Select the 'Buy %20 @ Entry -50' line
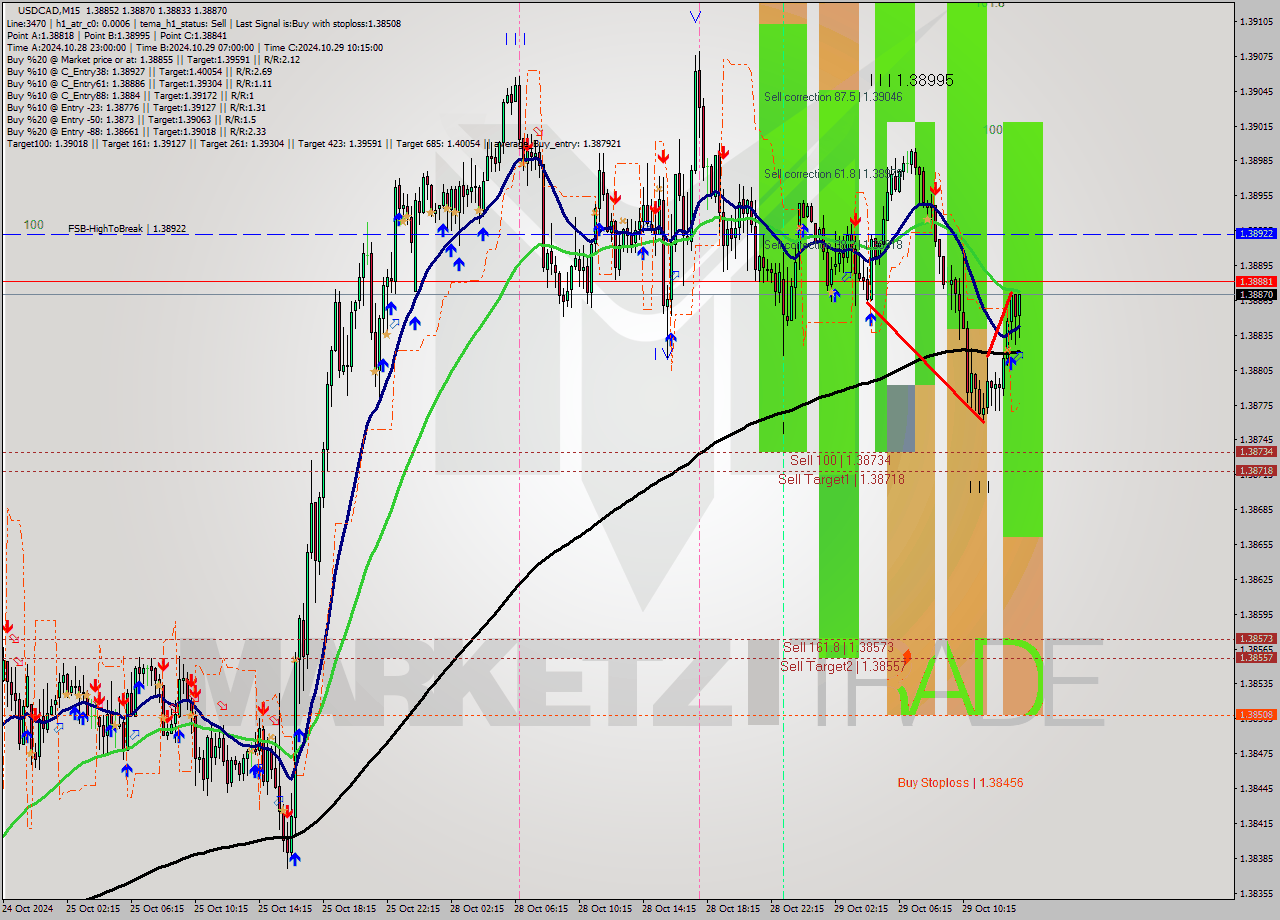This screenshot has height=920, width=1280. click(131, 119)
